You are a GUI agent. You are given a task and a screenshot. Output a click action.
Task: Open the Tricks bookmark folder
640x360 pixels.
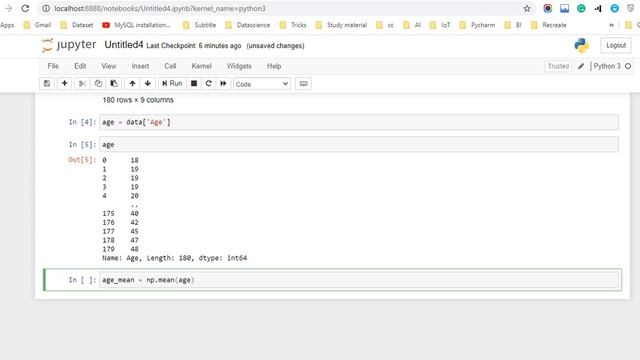click(293, 25)
